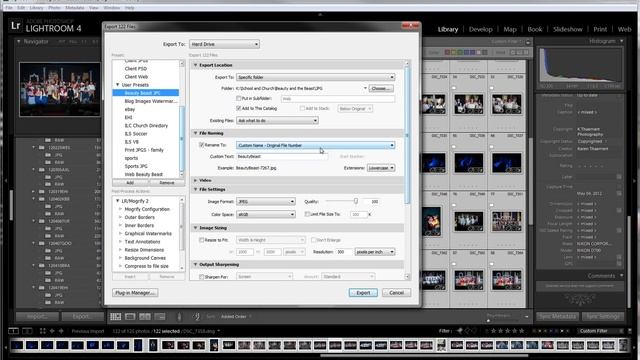
Task: Open the Export To Hard Drive dropdown
Action: [x=224, y=44]
